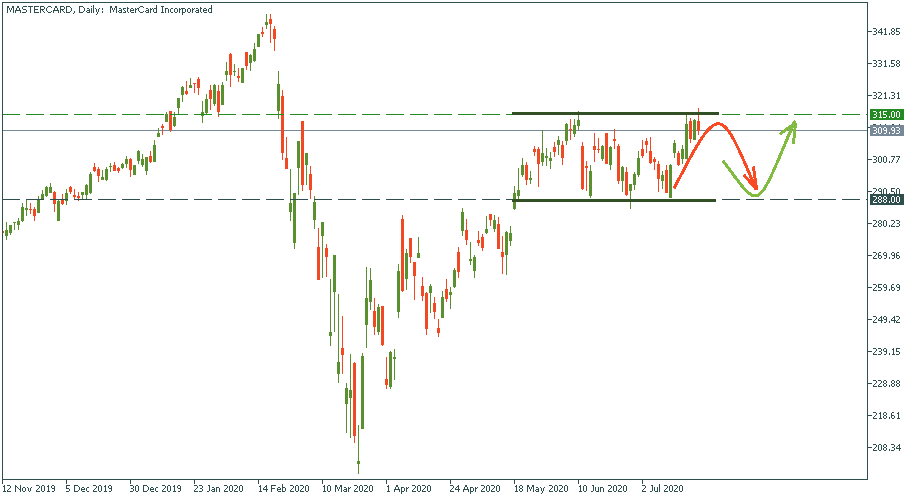Viewport: 915px width, 500px height.
Task: Click the 12 Nov 2019 date label
Action: click(27, 490)
